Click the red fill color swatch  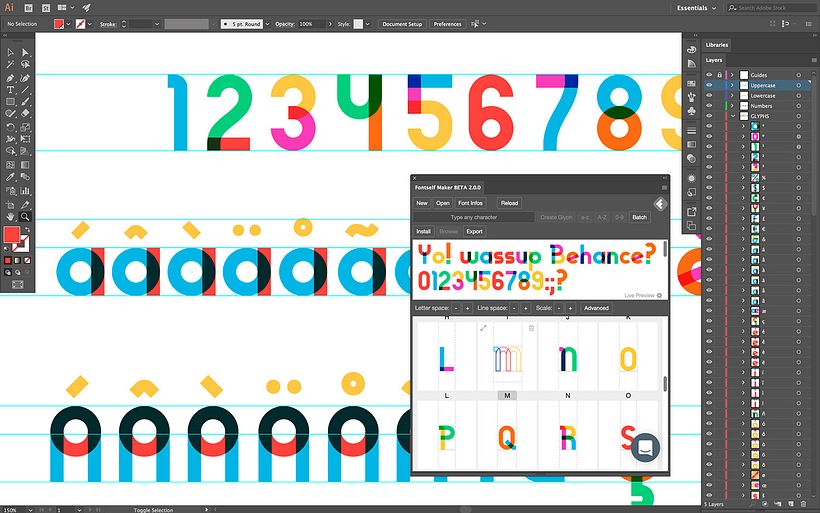(x=12, y=235)
